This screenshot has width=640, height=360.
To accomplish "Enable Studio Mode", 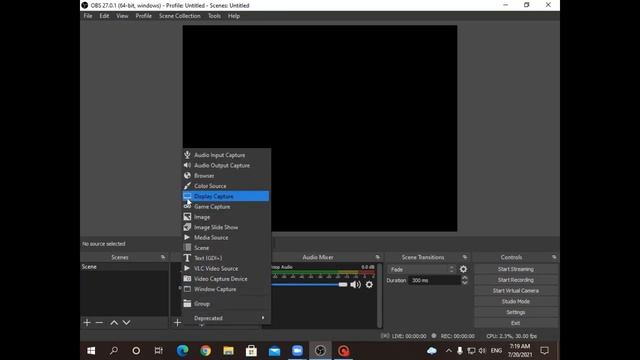I will pyautogui.click(x=516, y=301).
